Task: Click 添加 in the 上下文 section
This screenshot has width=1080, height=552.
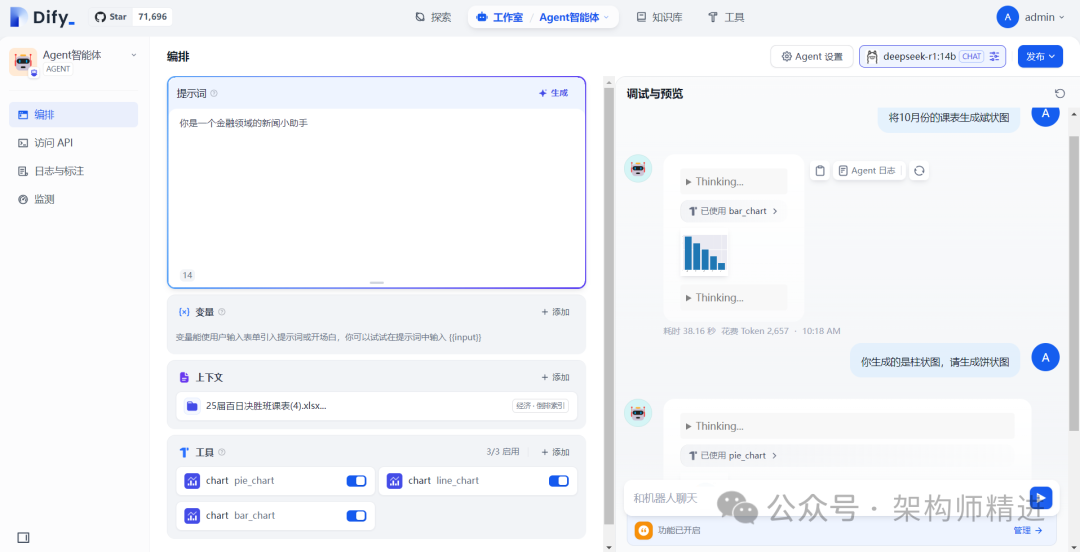Action: coord(555,378)
